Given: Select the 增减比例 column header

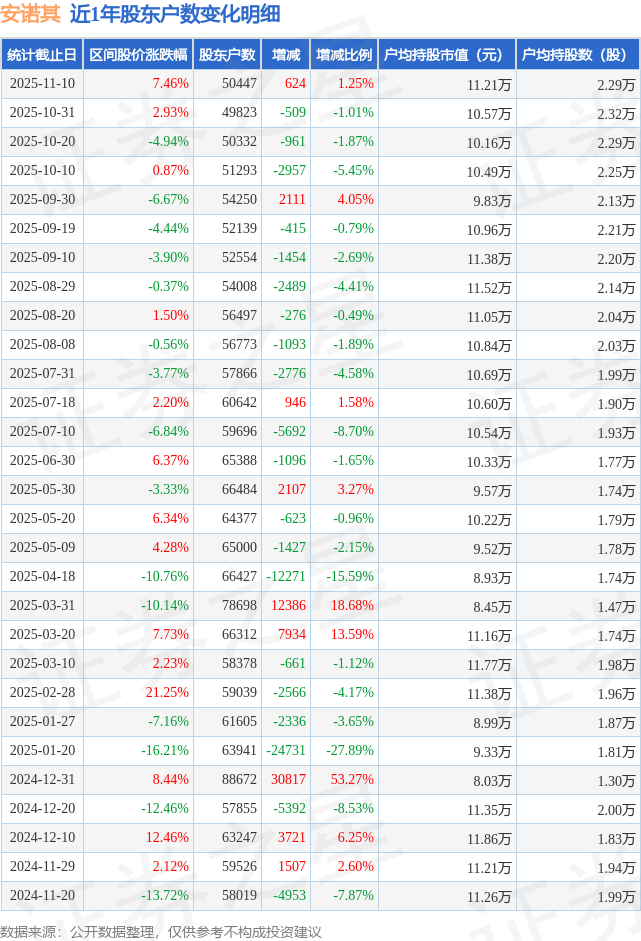Looking at the screenshot, I should click(x=343, y=55).
